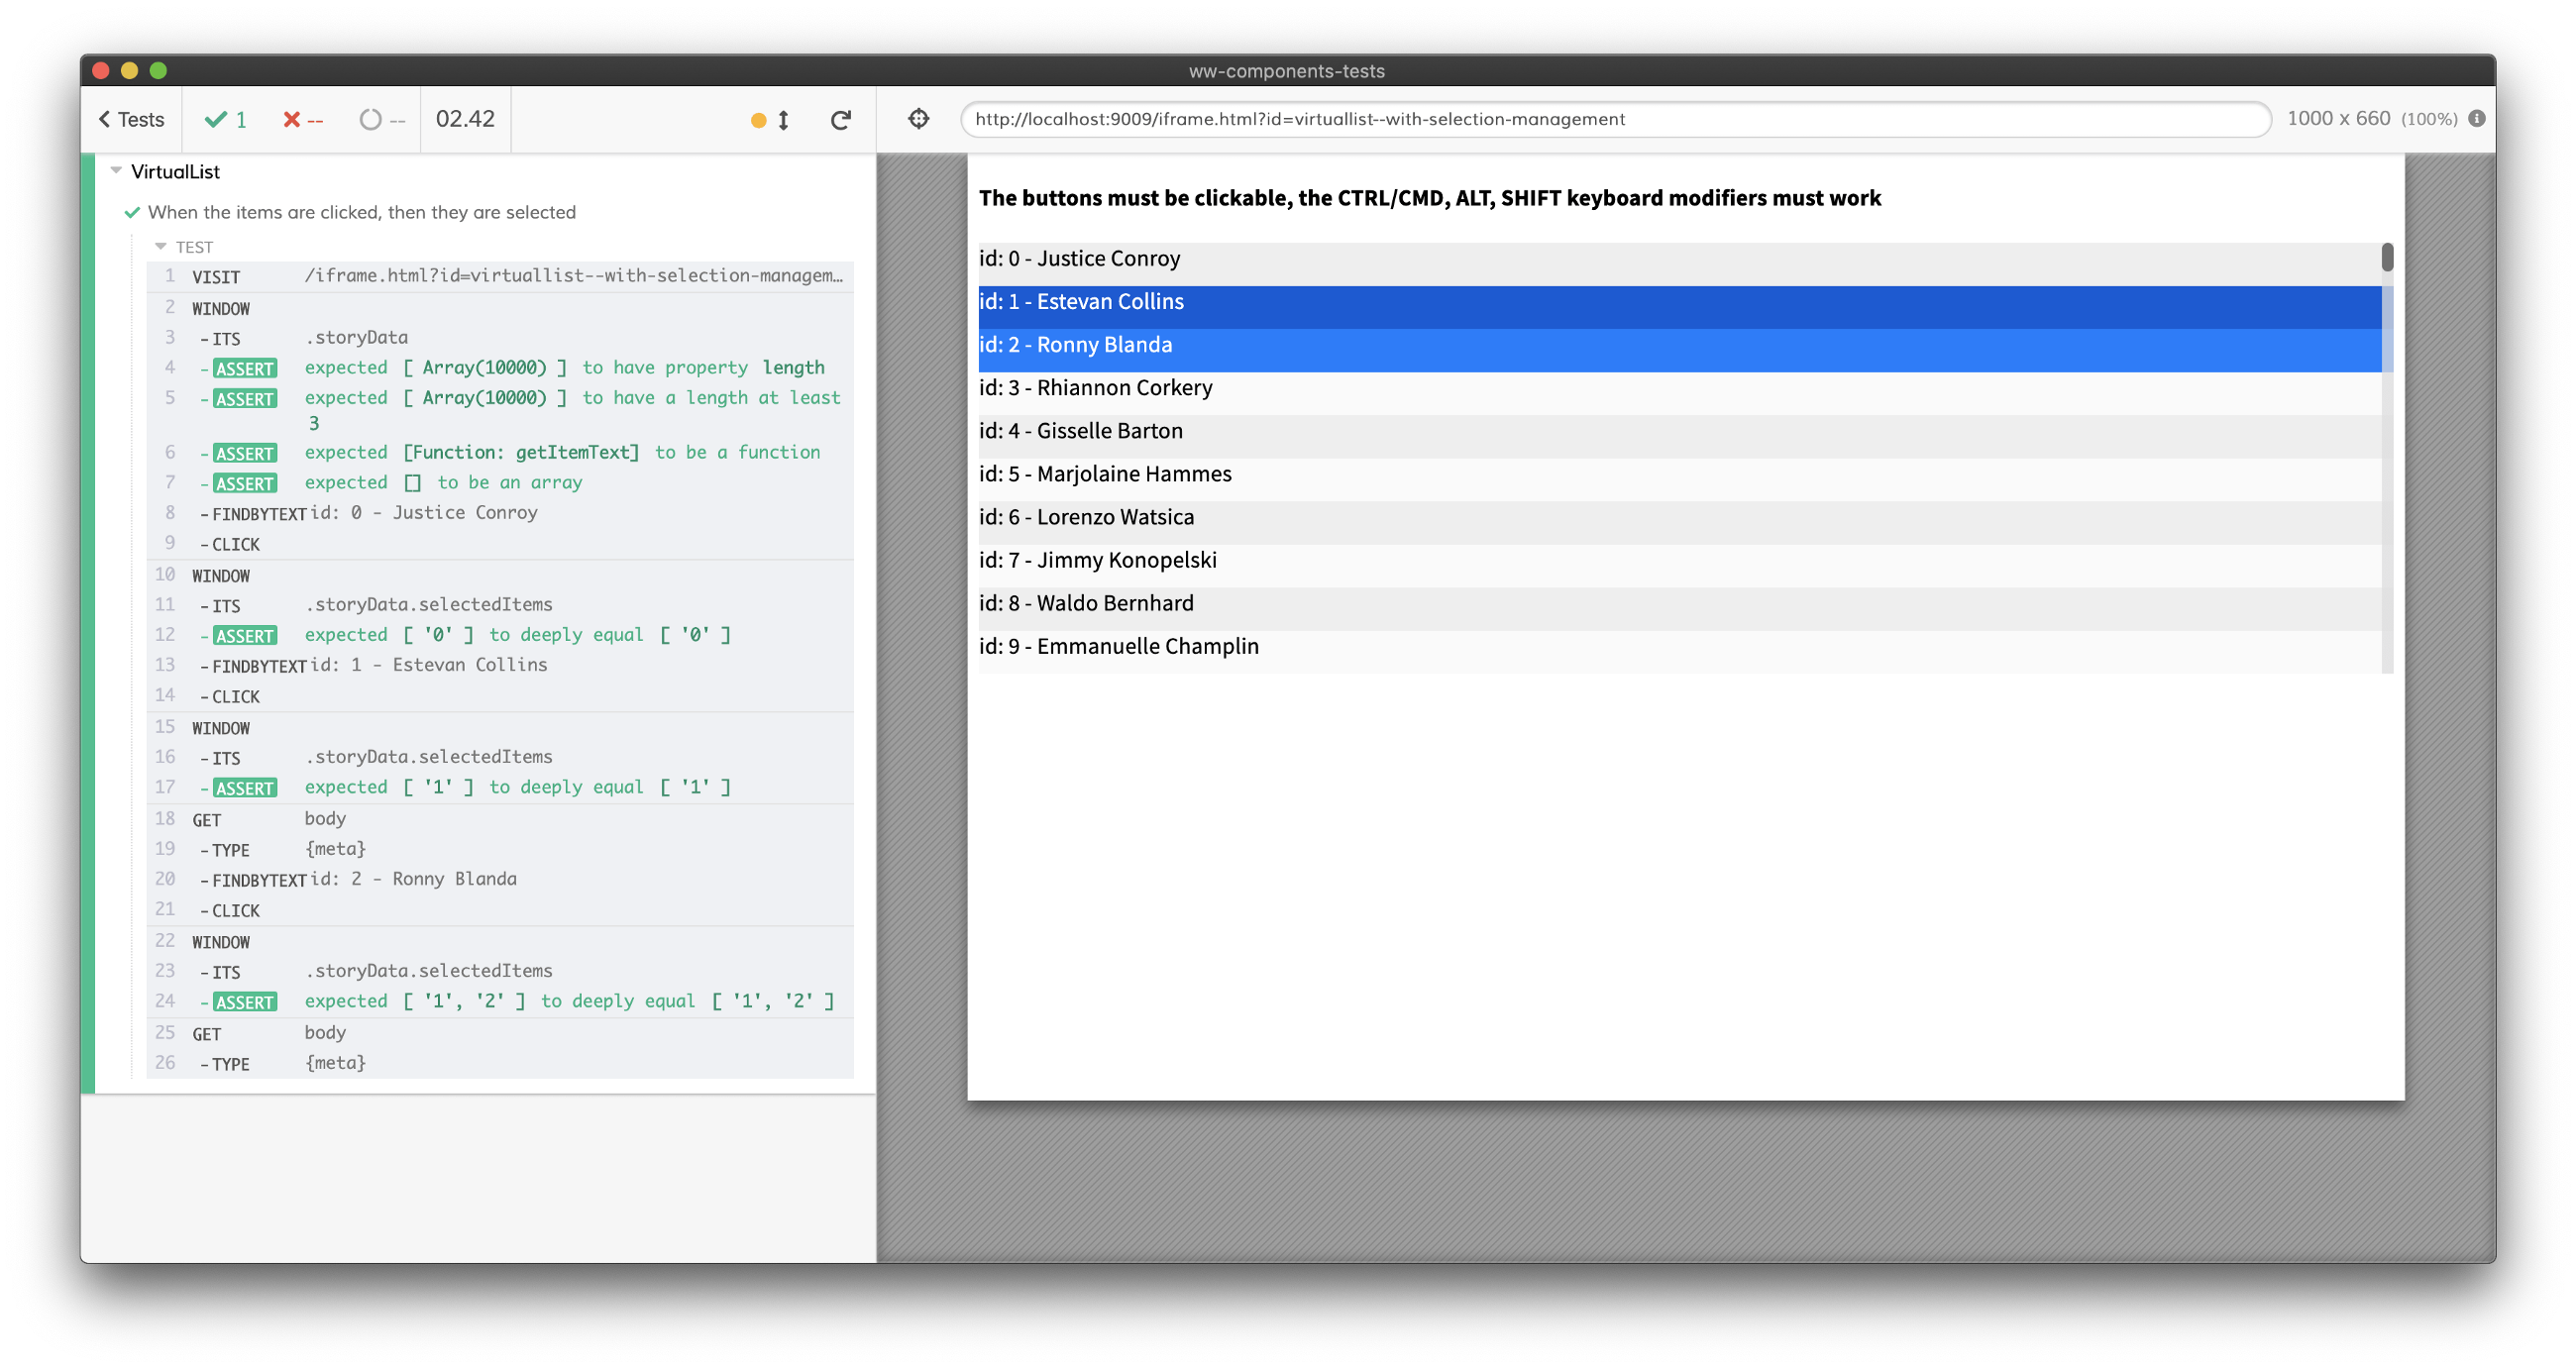Click the passing tests checkmark icon

(216, 119)
